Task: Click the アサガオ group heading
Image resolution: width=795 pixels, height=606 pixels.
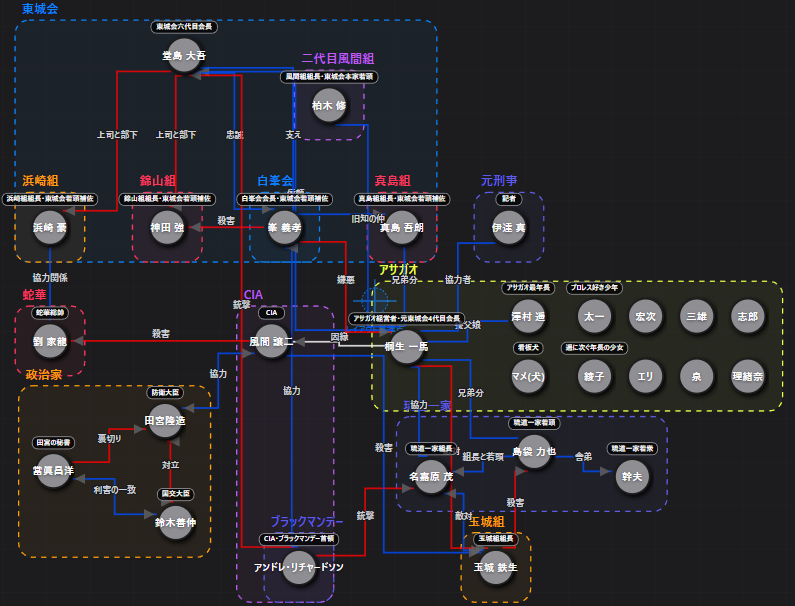Action: 397,270
